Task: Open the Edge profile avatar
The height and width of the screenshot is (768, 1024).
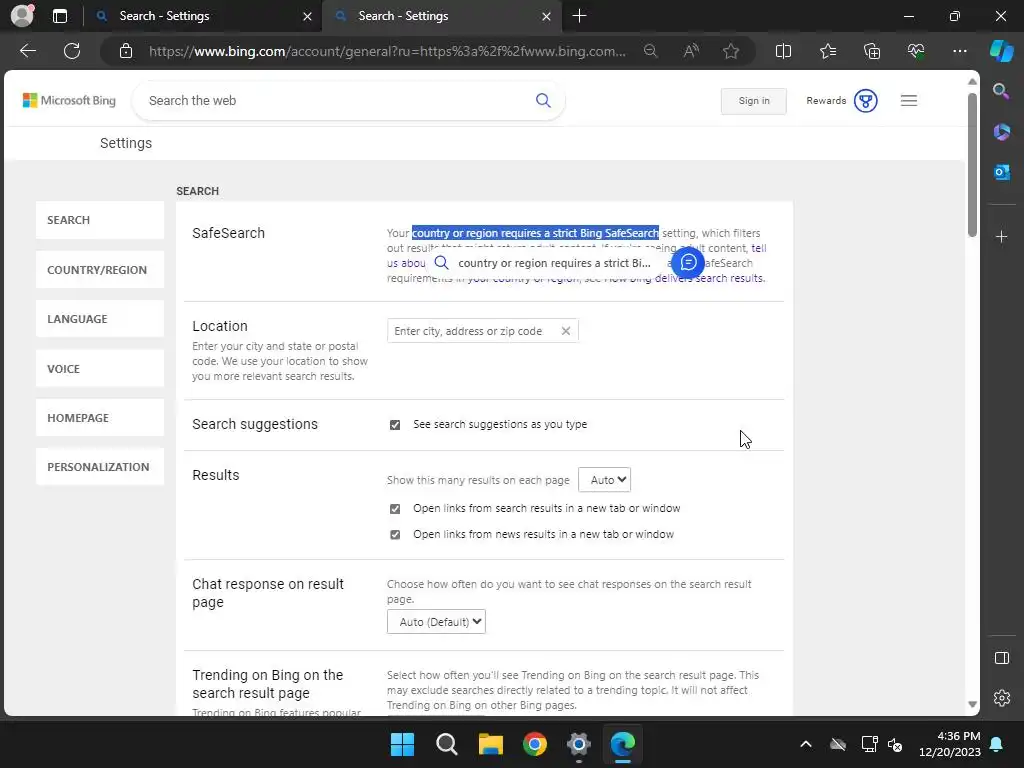Action: pos(22,16)
